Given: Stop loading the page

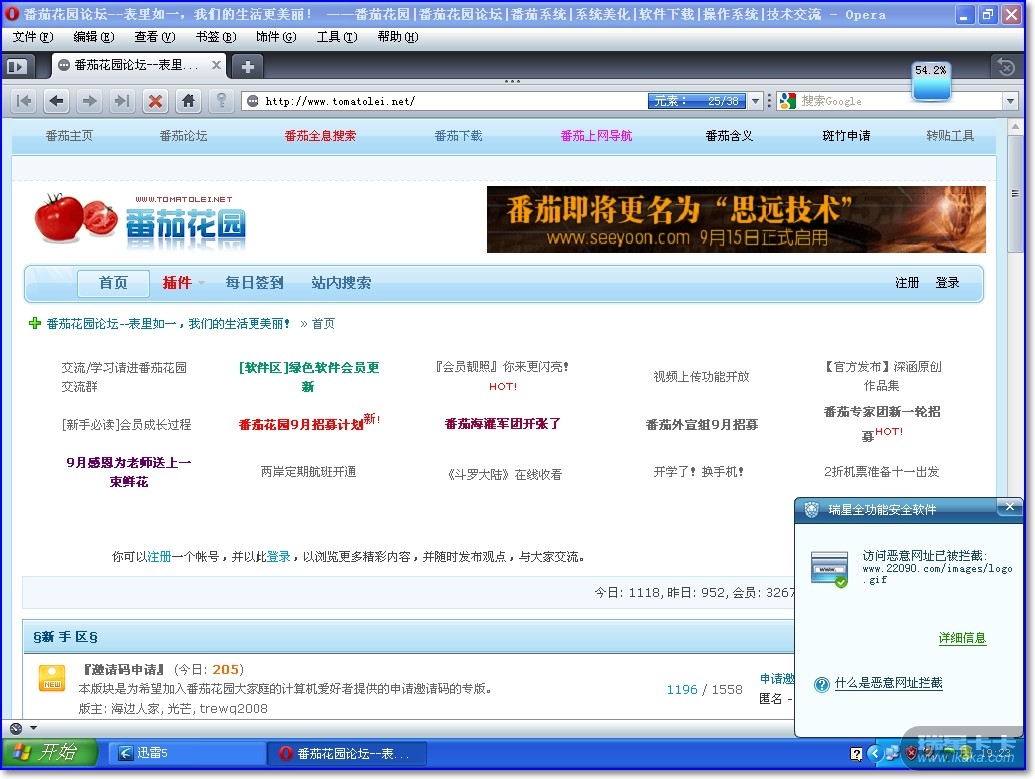Looking at the screenshot, I should (x=155, y=101).
